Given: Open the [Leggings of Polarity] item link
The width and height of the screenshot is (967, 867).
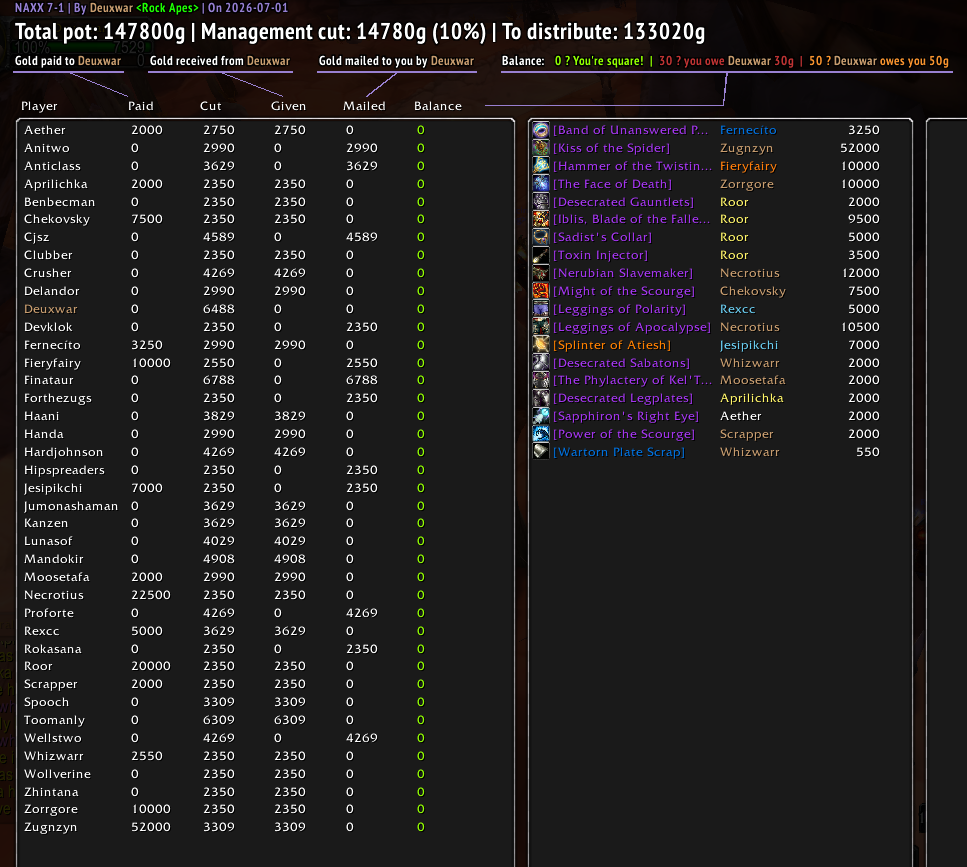Looking at the screenshot, I should 619,309.
